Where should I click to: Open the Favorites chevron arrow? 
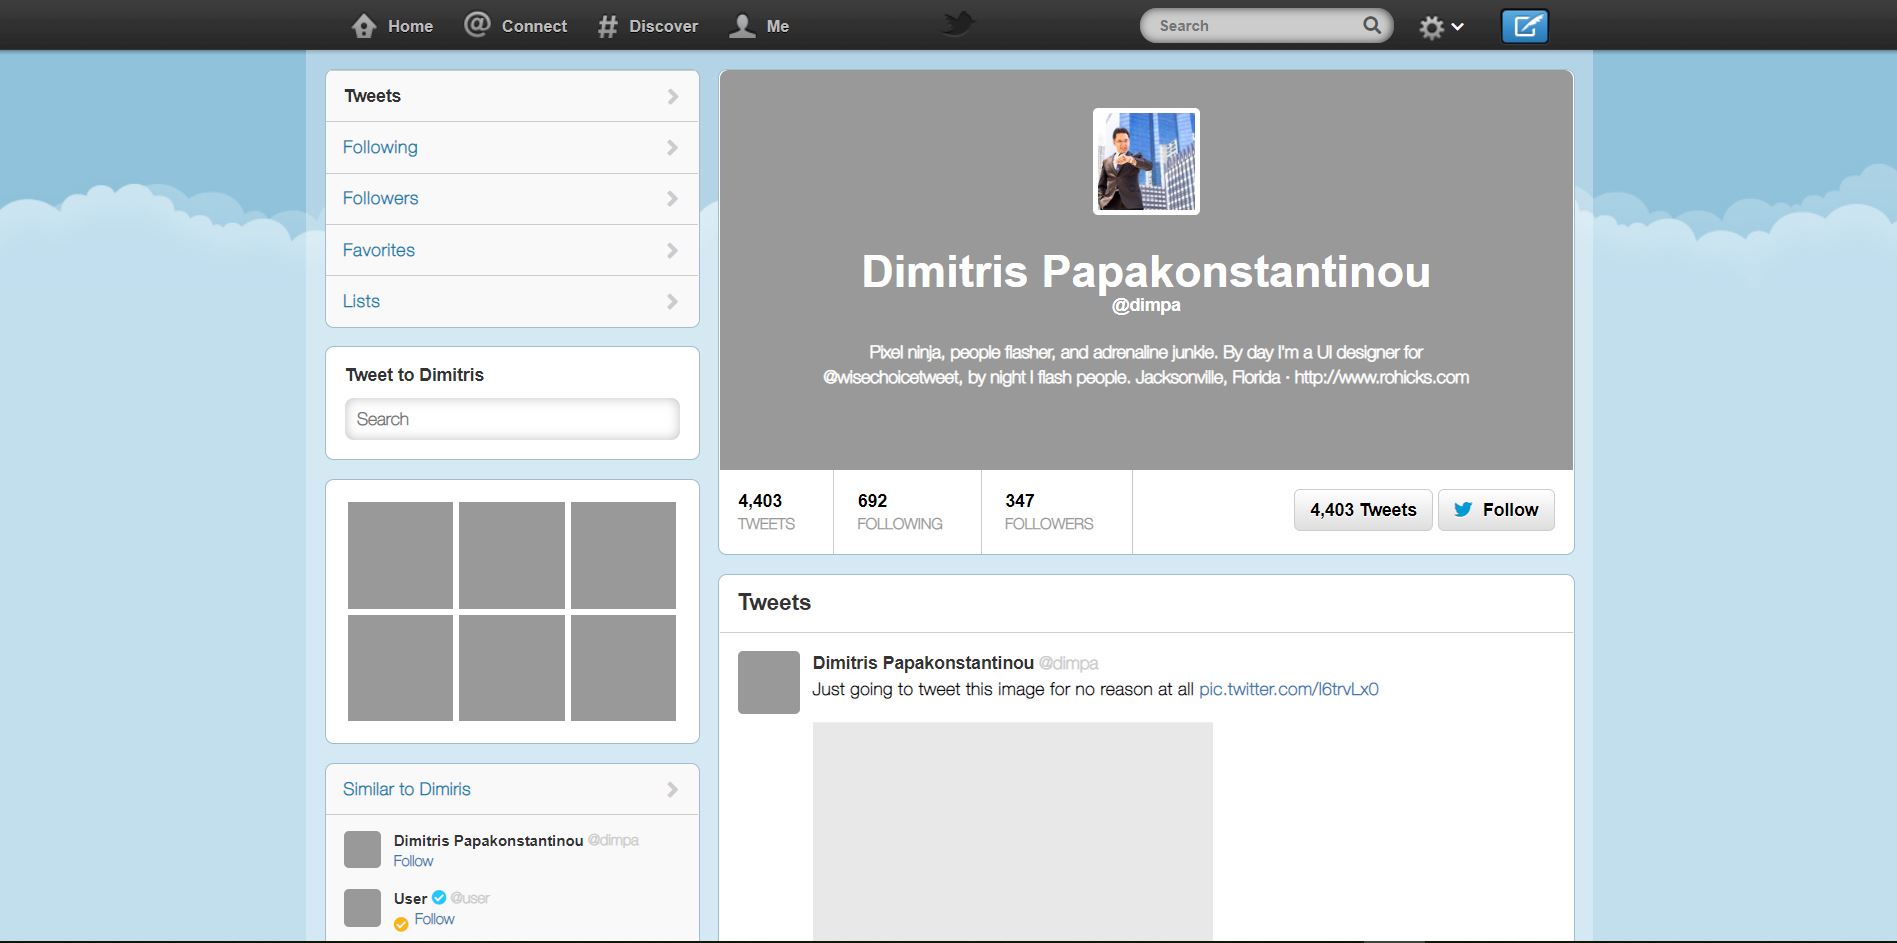coord(672,251)
